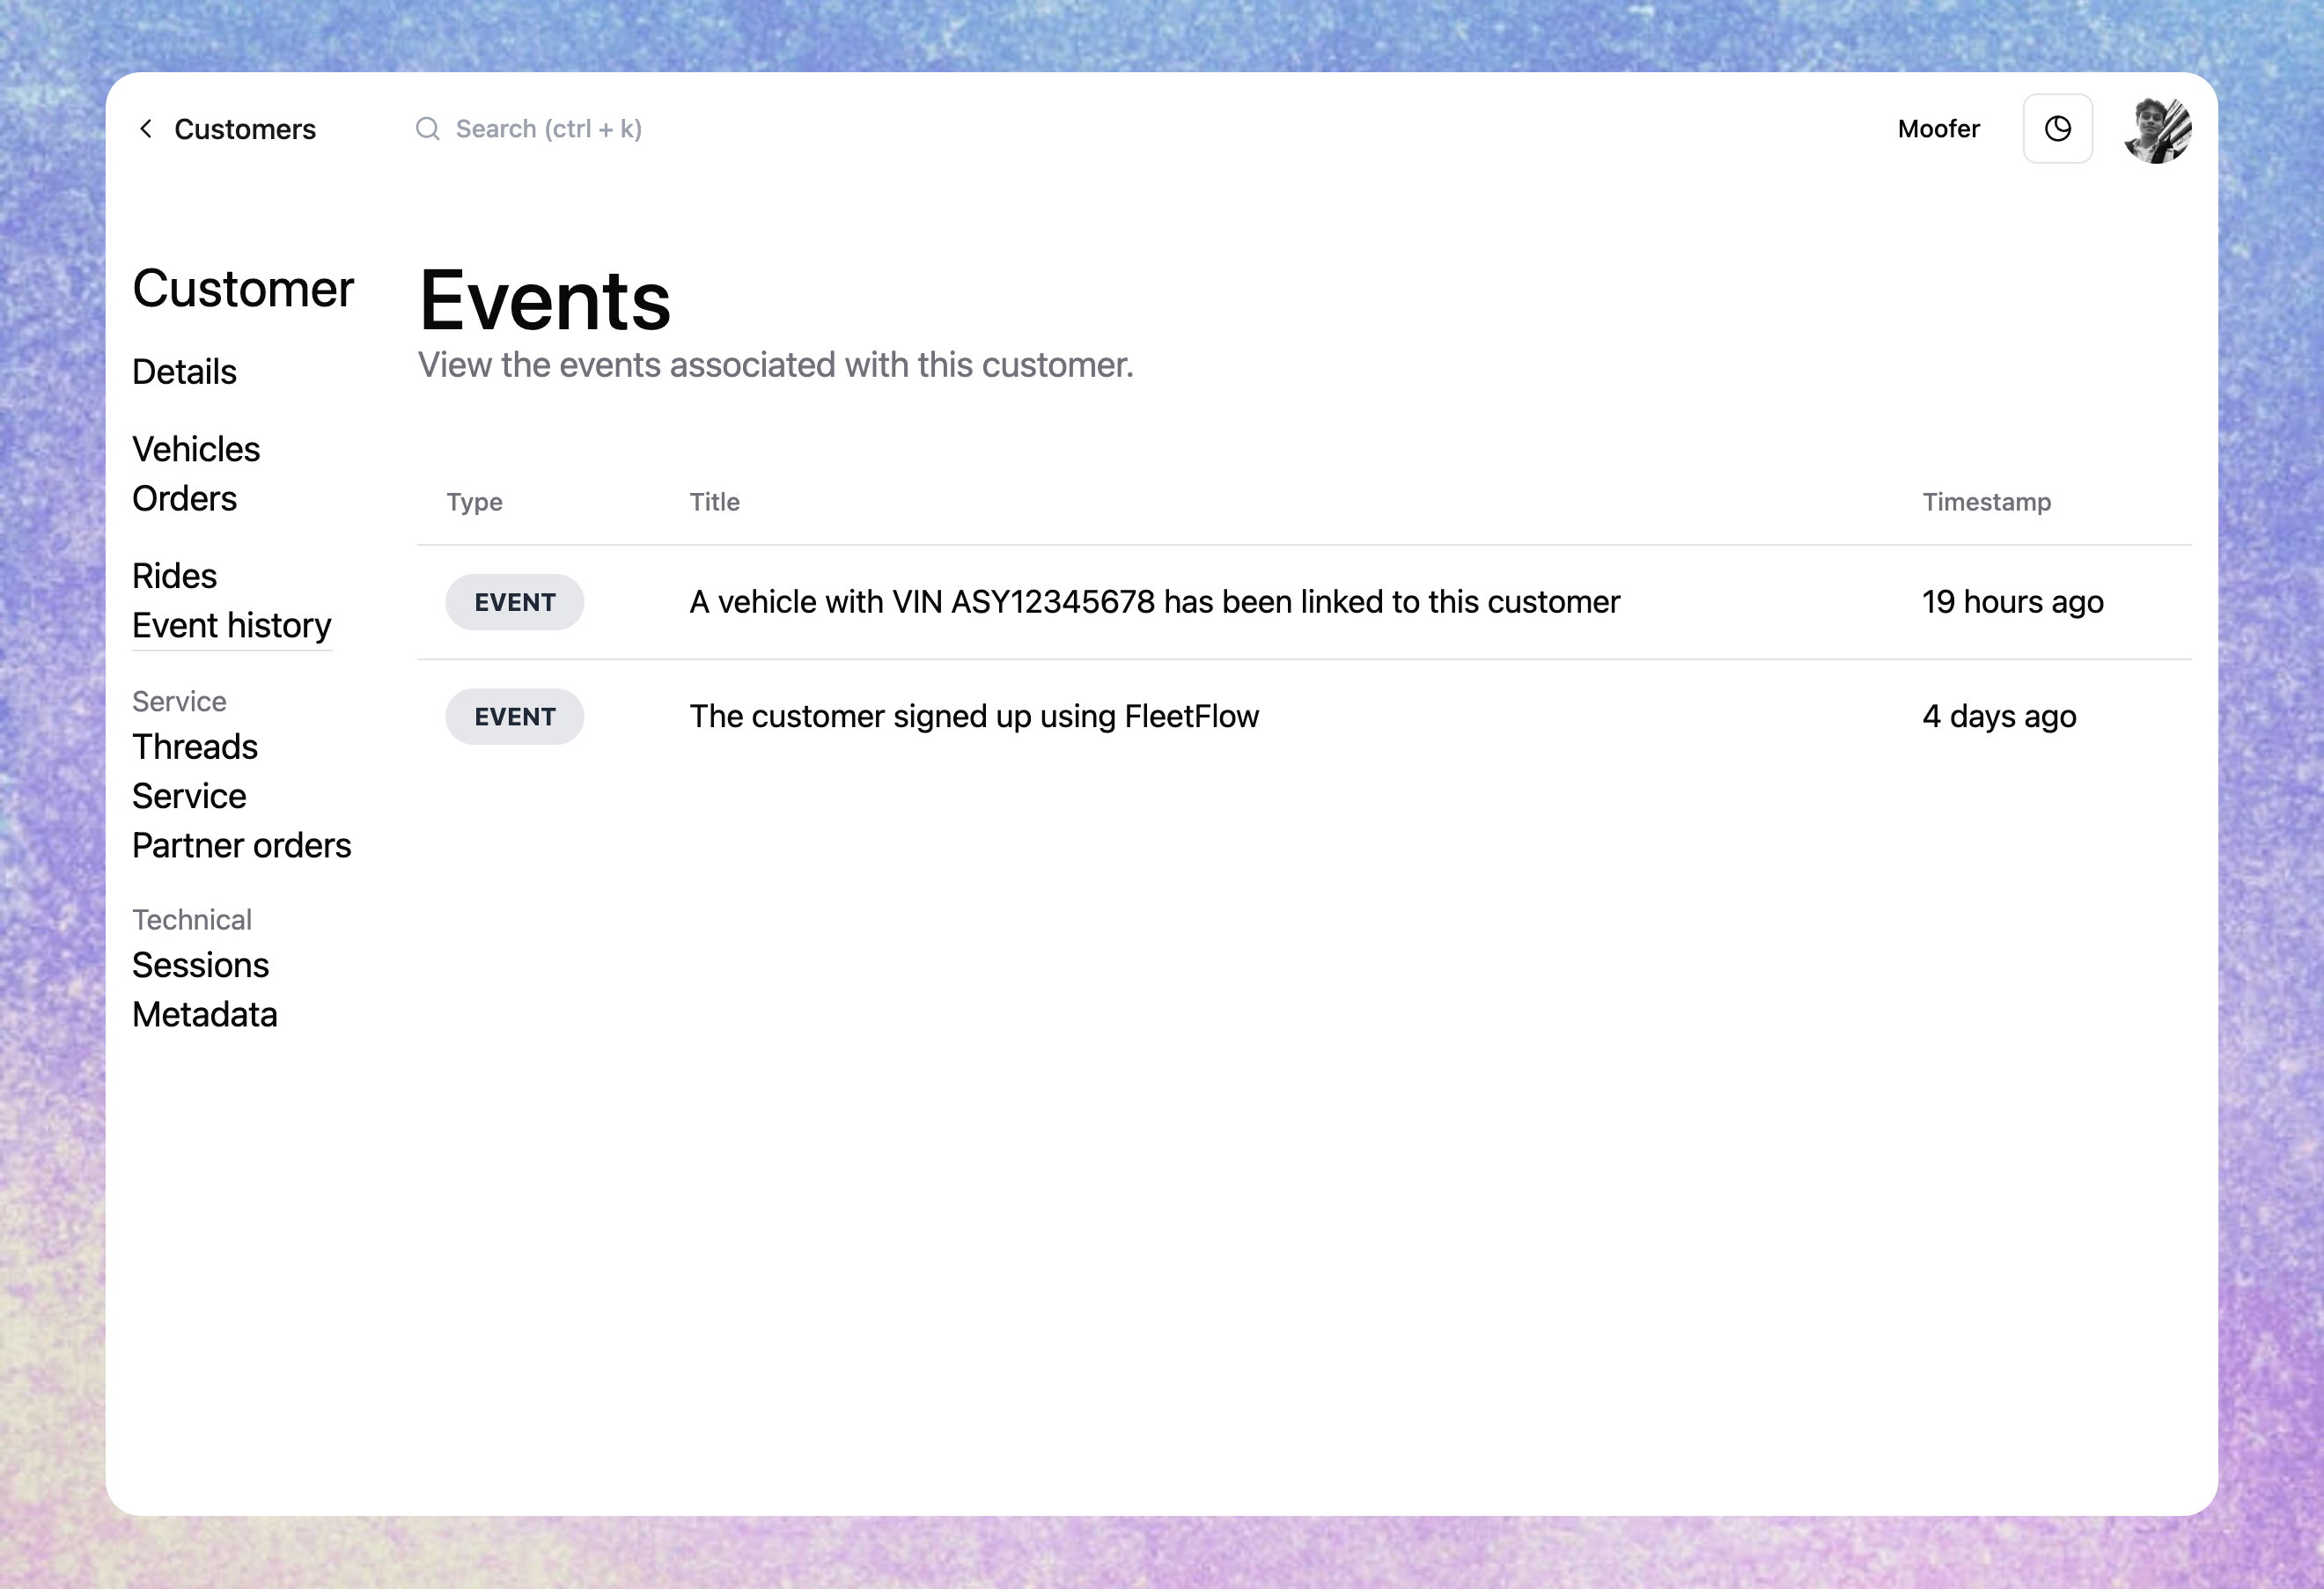
Task: Open the Service item below Threads
Action: [189, 796]
